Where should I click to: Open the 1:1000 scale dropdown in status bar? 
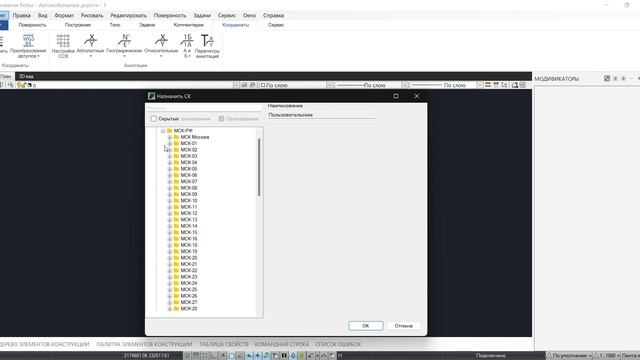[x=607, y=356]
